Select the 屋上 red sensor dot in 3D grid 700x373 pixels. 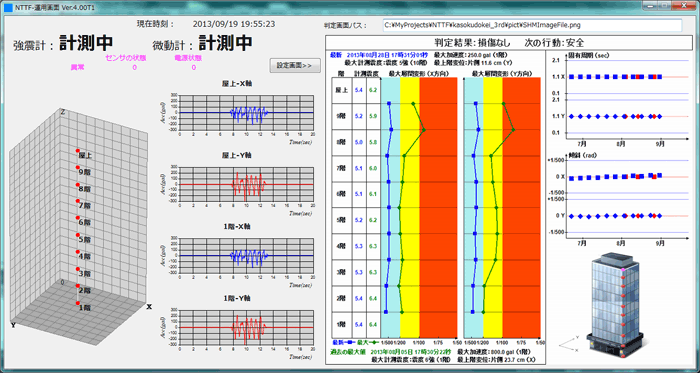click(x=78, y=151)
